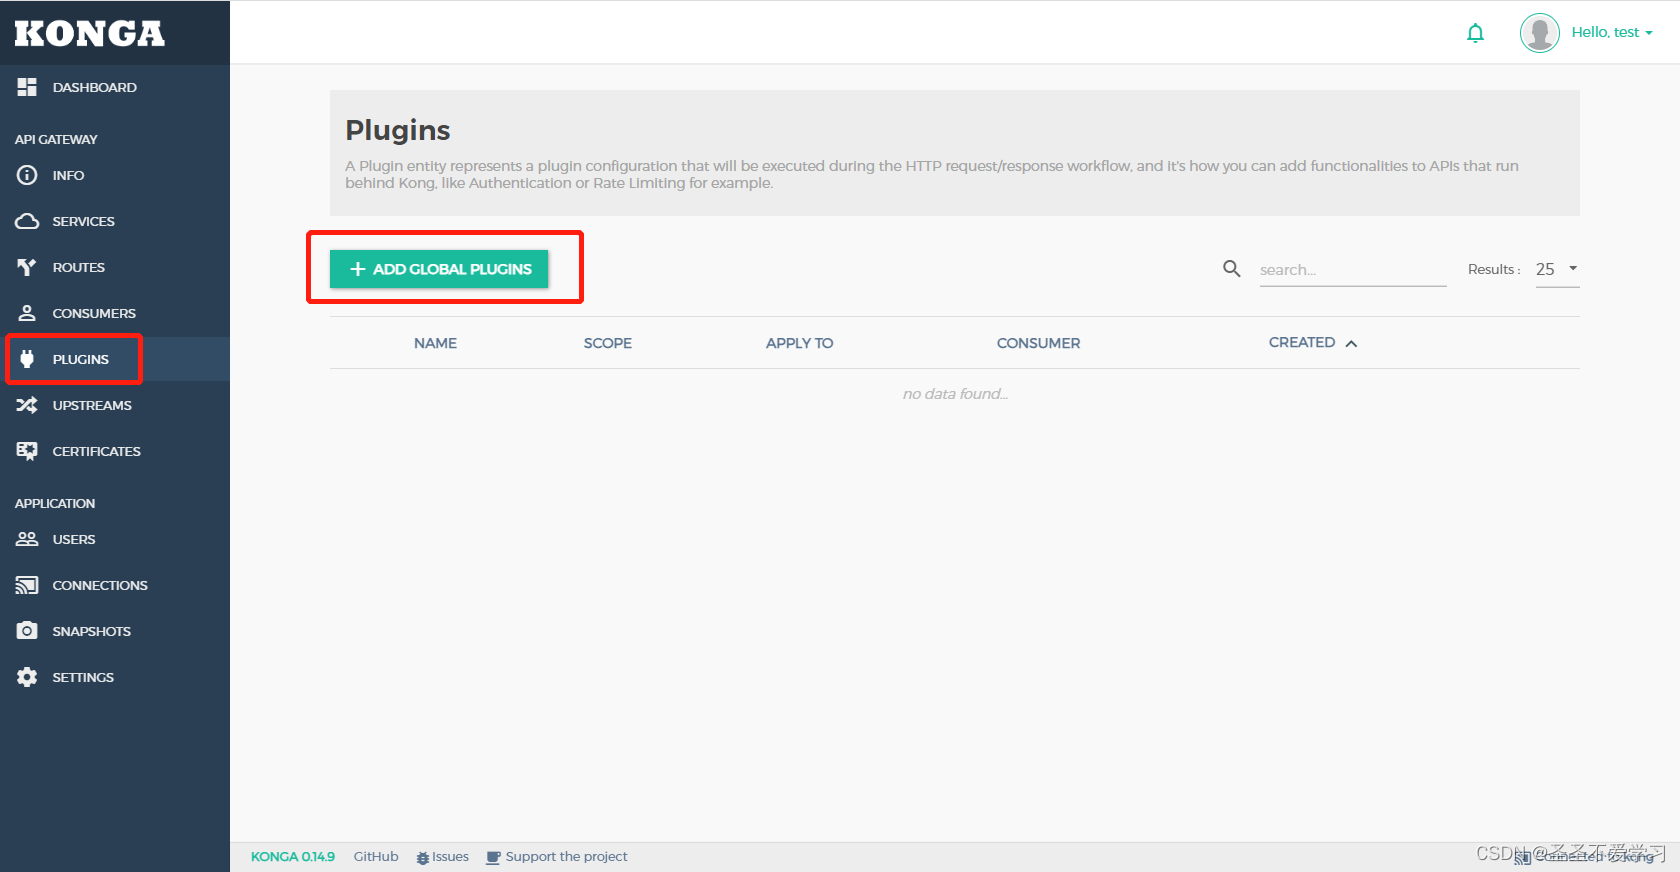Click the Issues bug icon in footer

coord(423,857)
